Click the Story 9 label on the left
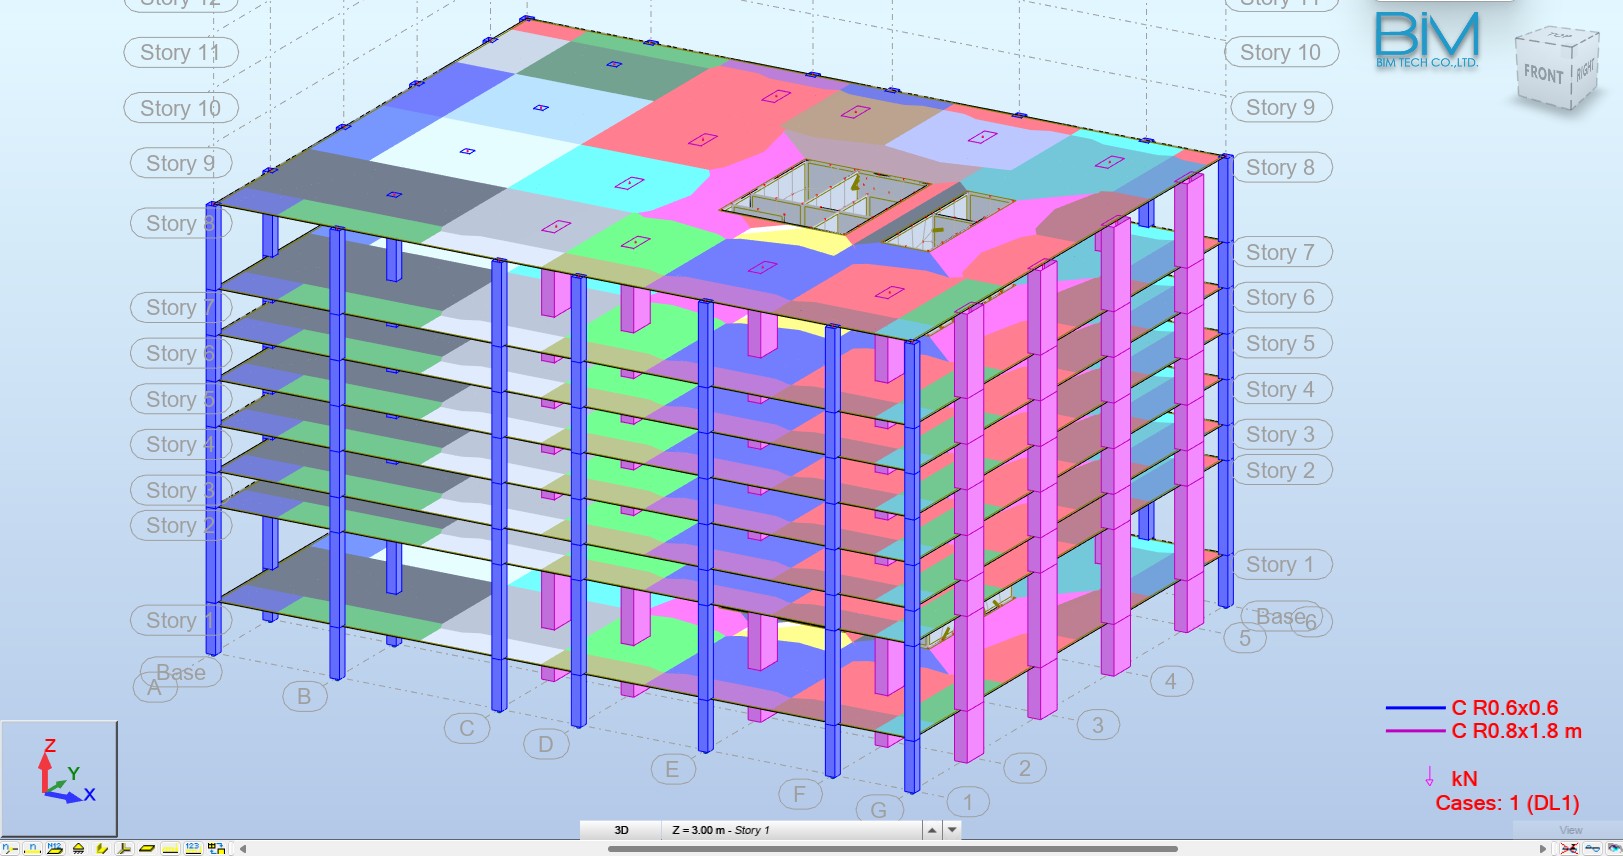1623x856 pixels. click(x=181, y=163)
